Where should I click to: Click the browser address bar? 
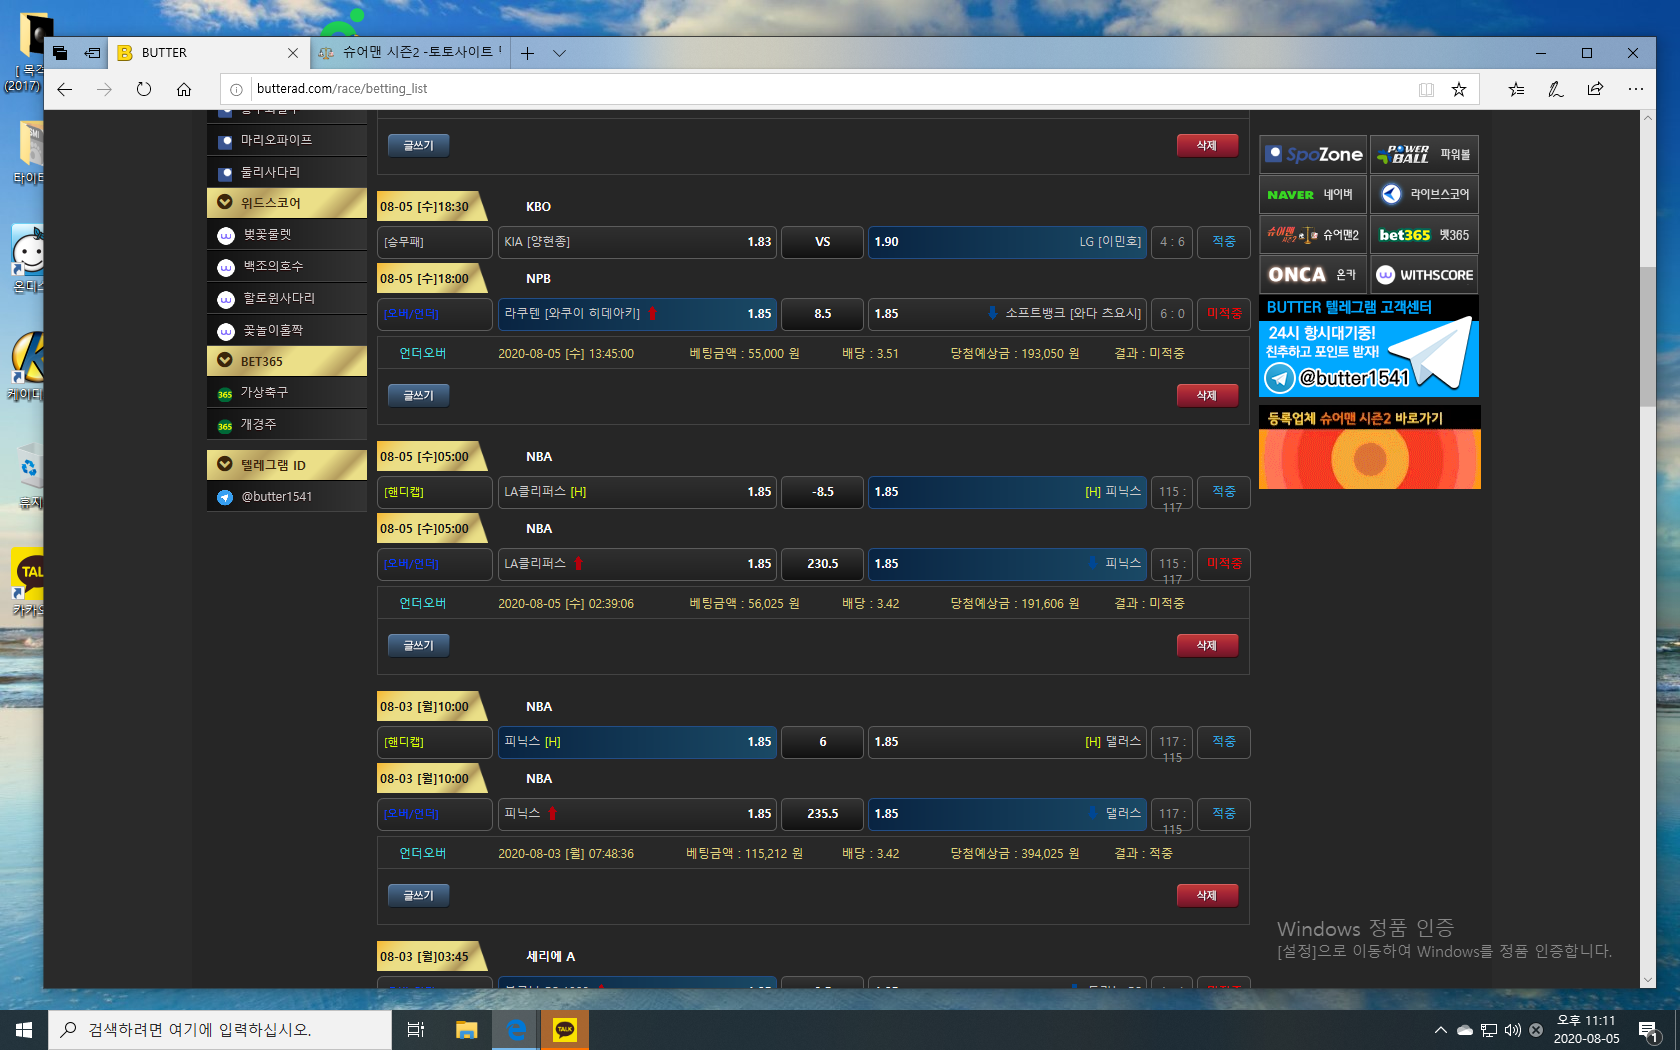pos(800,89)
